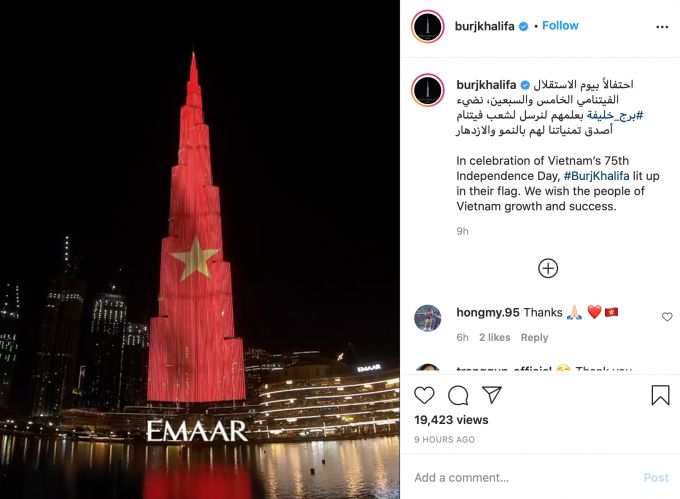Open the Arabic #برج_خليفة hashtag
Viewport: 680px width, 499px height.
[x=615, y=115]
